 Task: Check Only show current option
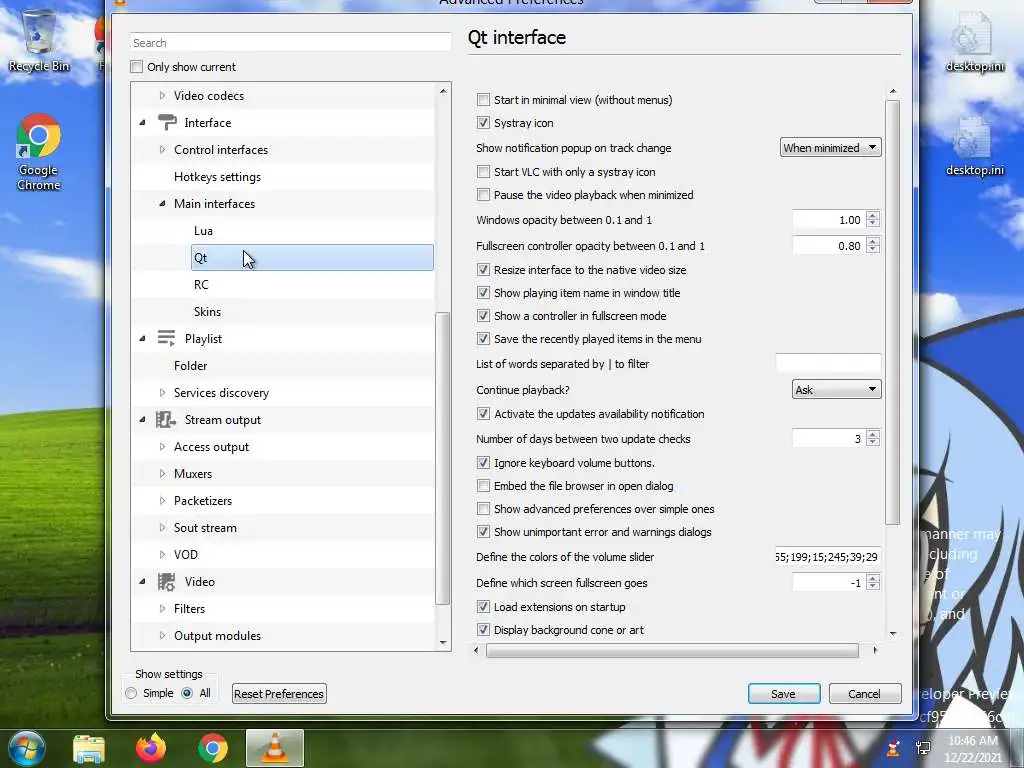point(136,67)
